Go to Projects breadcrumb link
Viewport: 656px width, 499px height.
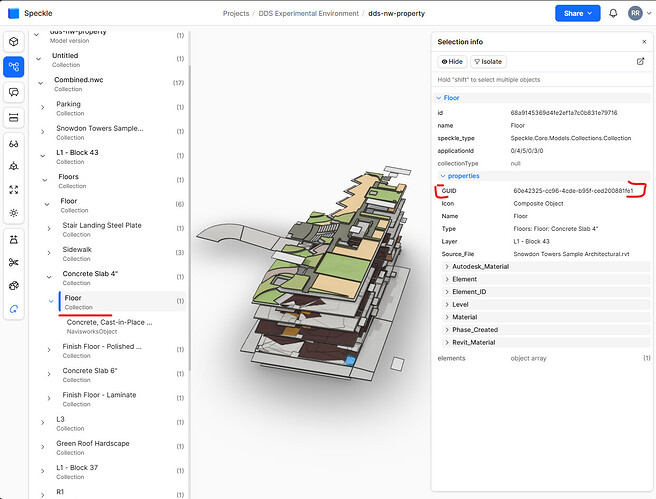point(236,13)
